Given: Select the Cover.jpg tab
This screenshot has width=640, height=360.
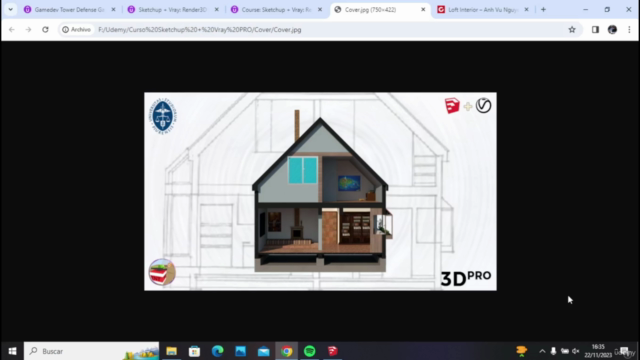Looking at the screenshot, I should (370, 9).
